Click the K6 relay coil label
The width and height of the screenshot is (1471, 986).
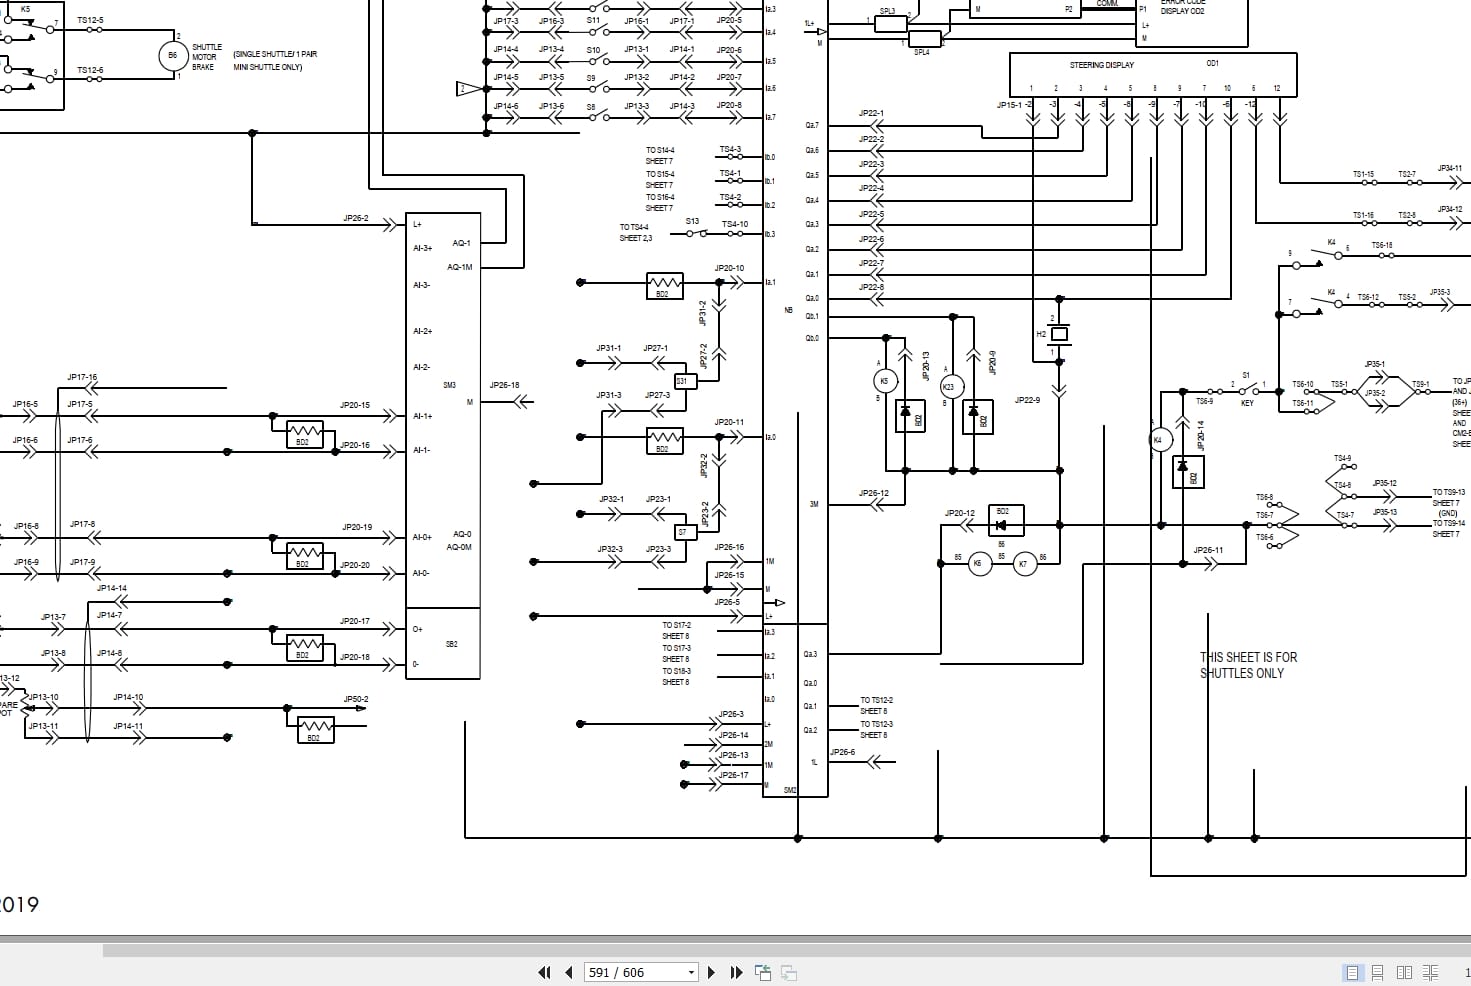pos(977,564)
